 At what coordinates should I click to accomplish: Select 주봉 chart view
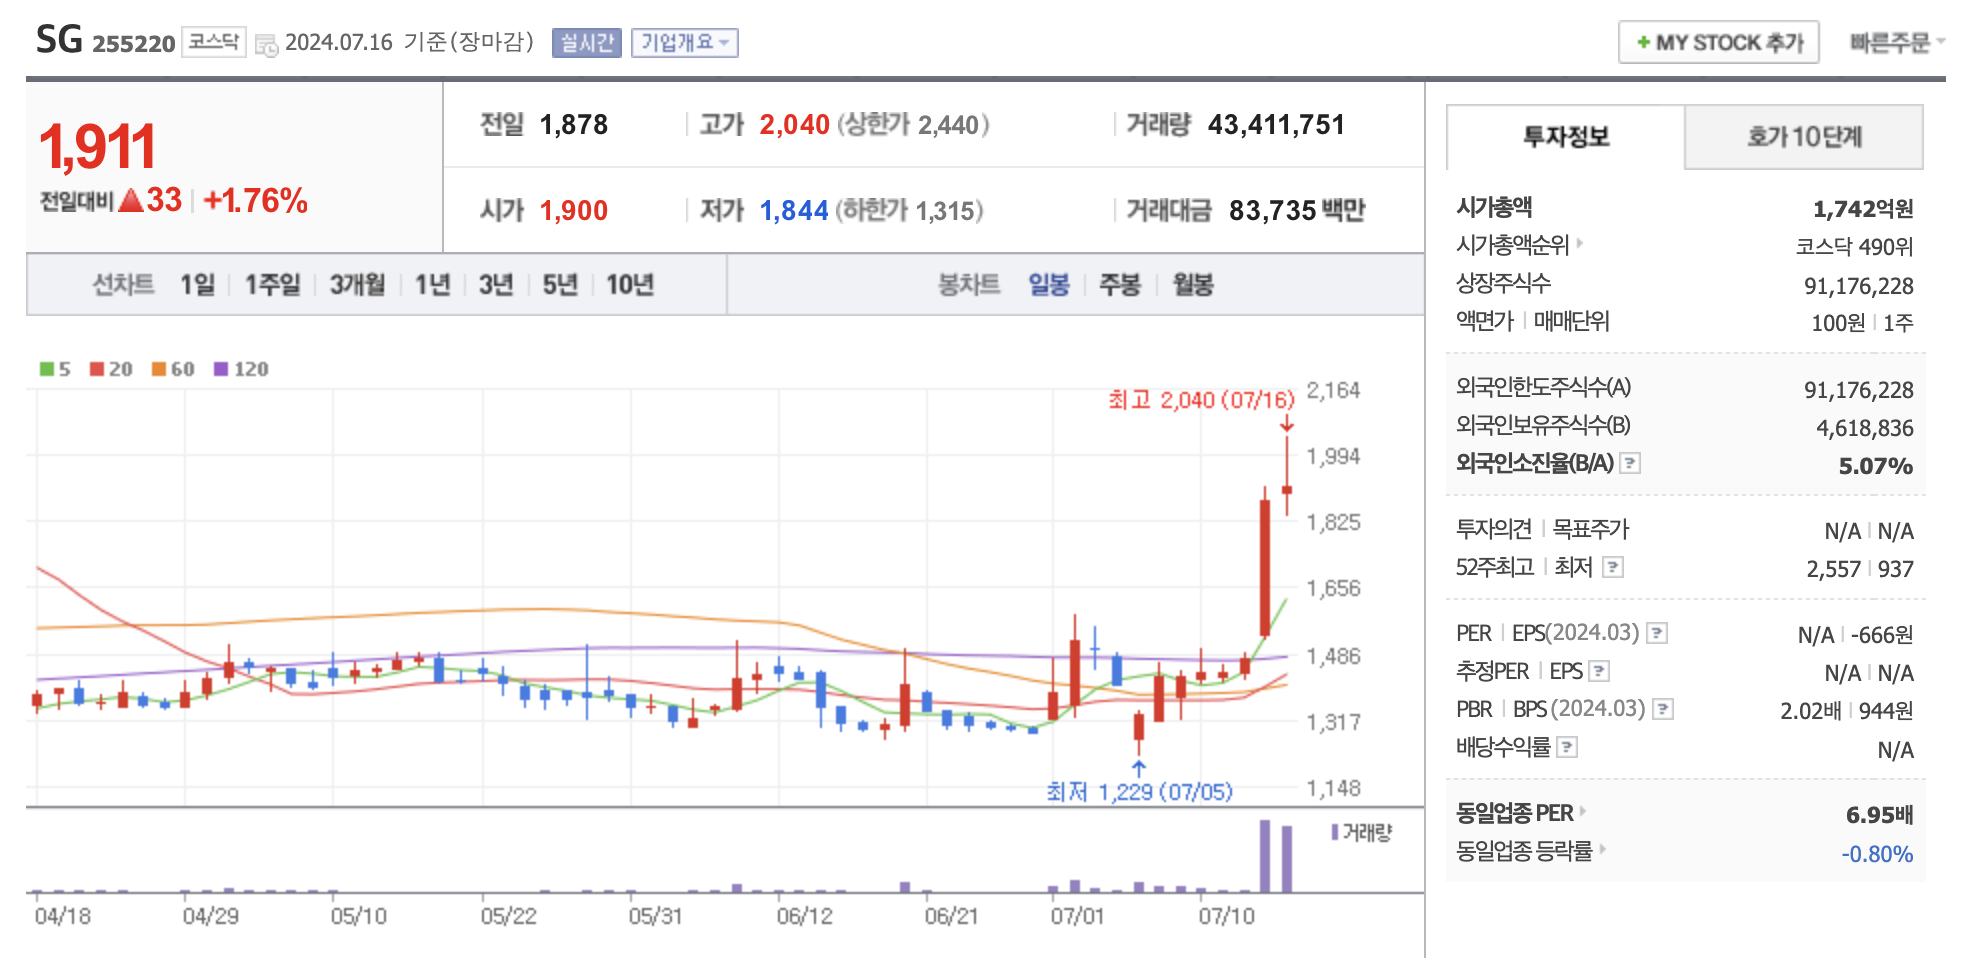[1120, 284]
